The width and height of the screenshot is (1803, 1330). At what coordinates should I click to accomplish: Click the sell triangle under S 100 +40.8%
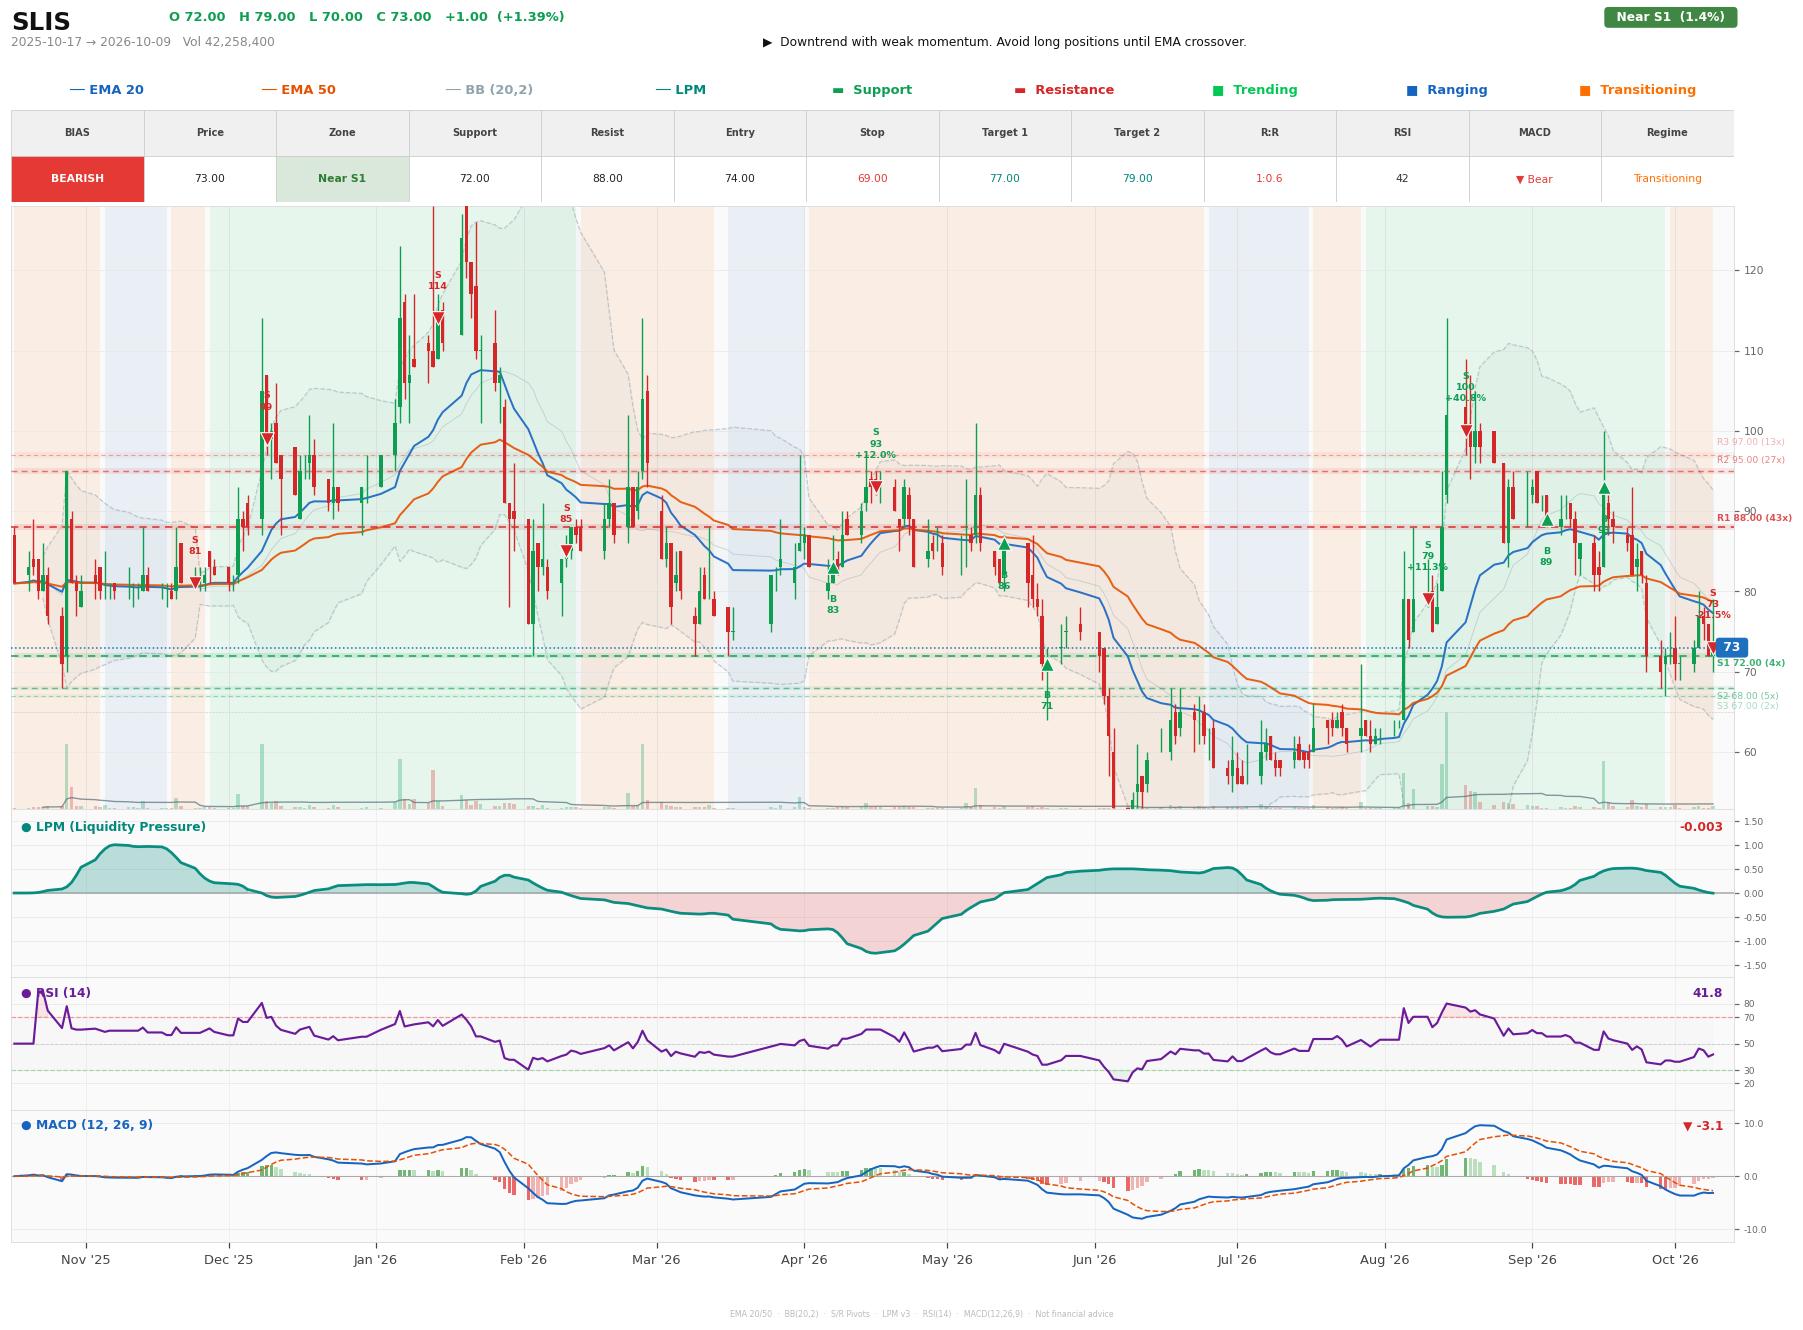pyautogui.click(x=1466, y=431)
